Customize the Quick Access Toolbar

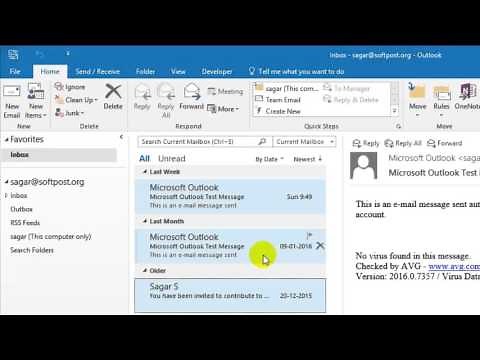pyautogui.click(x=68, y=53)
